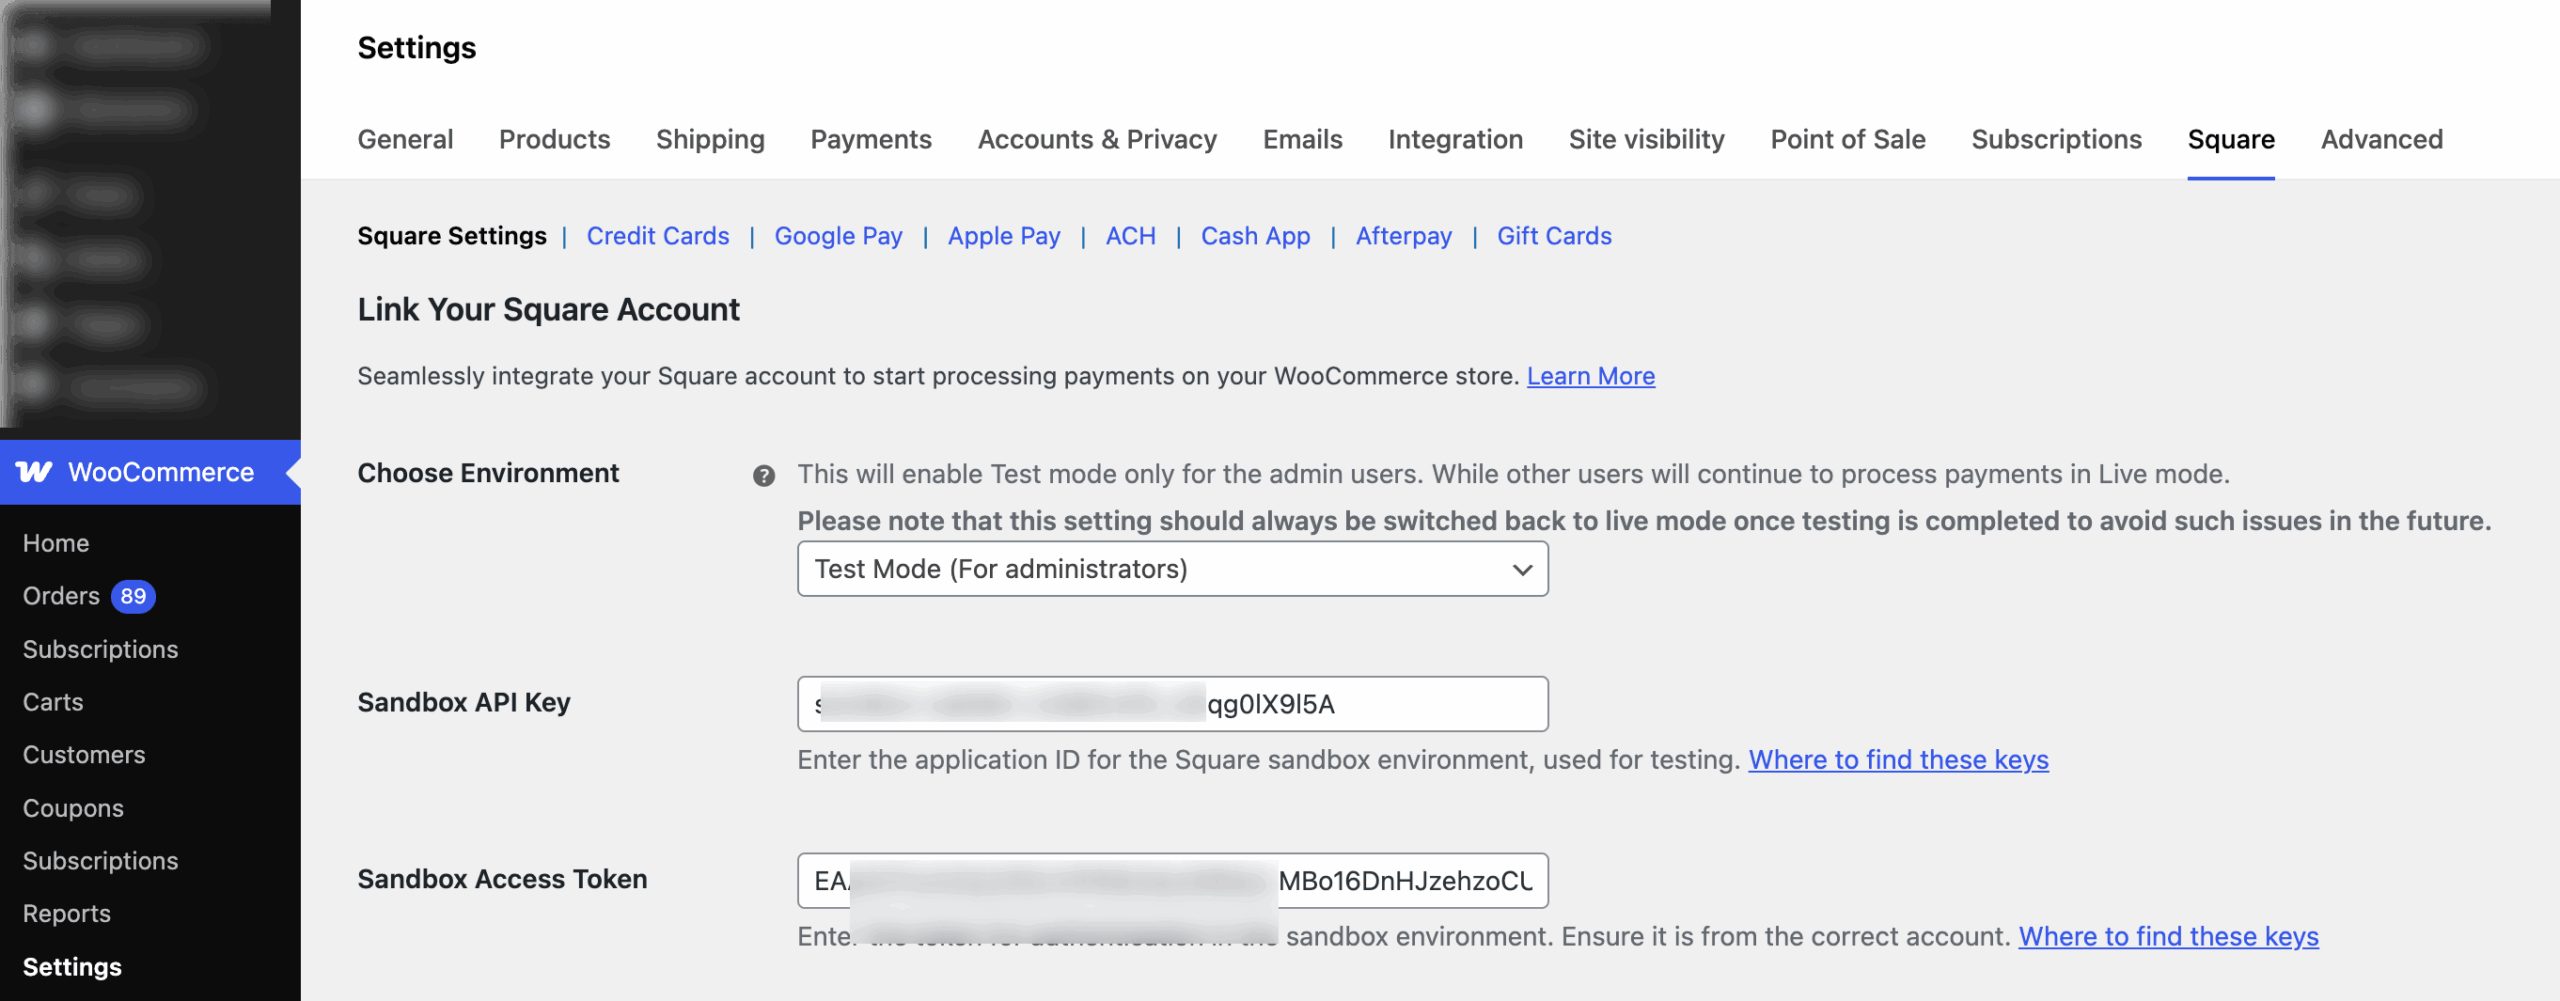Click the Link Your Square Account heading

(548, 310)
